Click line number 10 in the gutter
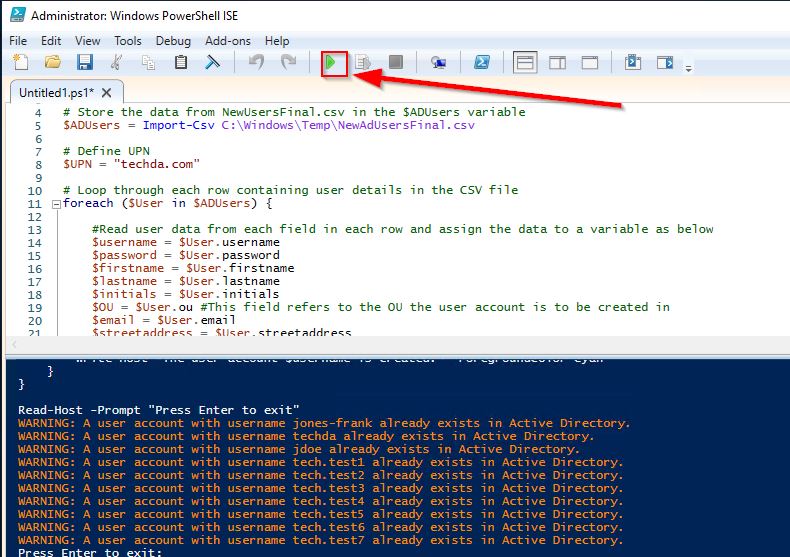The height and width of the screenshot is (557, 790). click(x=34, y=191)
